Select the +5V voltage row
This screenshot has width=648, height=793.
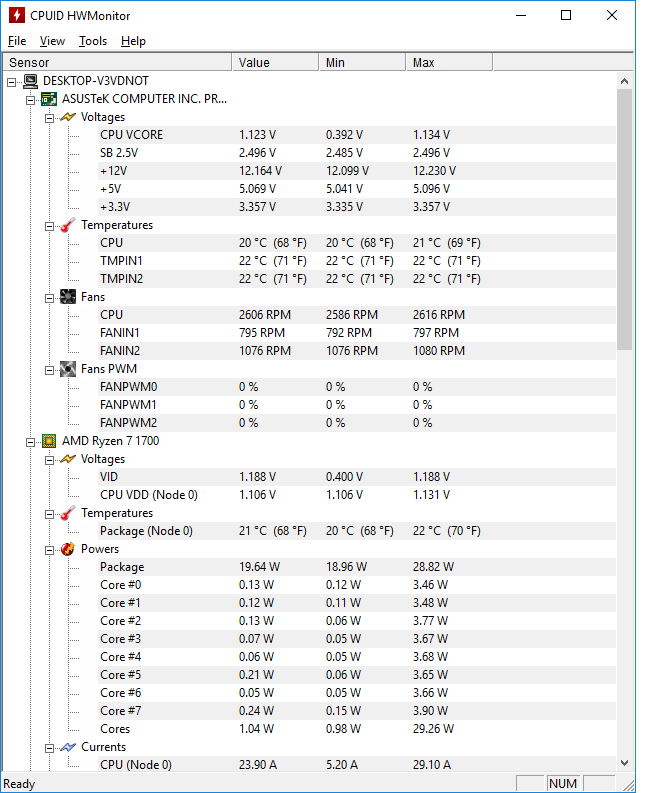[x=357, y=189]
